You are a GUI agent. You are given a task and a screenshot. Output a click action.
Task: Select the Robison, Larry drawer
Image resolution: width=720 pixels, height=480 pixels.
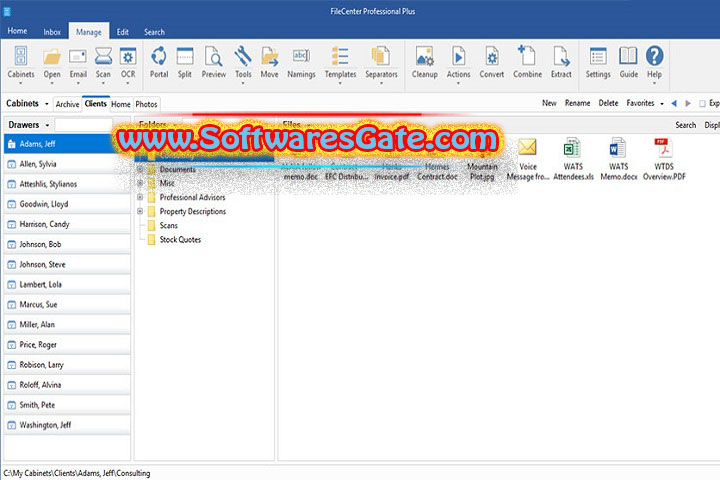point(67,365)
